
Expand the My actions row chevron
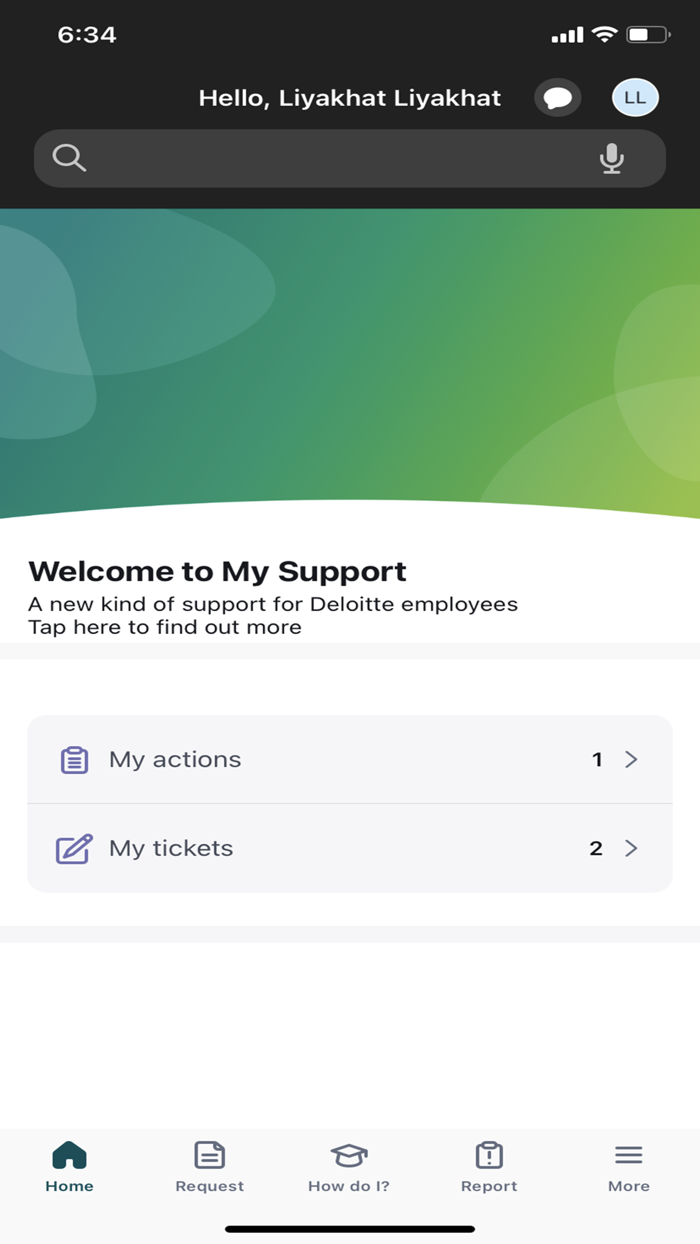tap(631, 759)
